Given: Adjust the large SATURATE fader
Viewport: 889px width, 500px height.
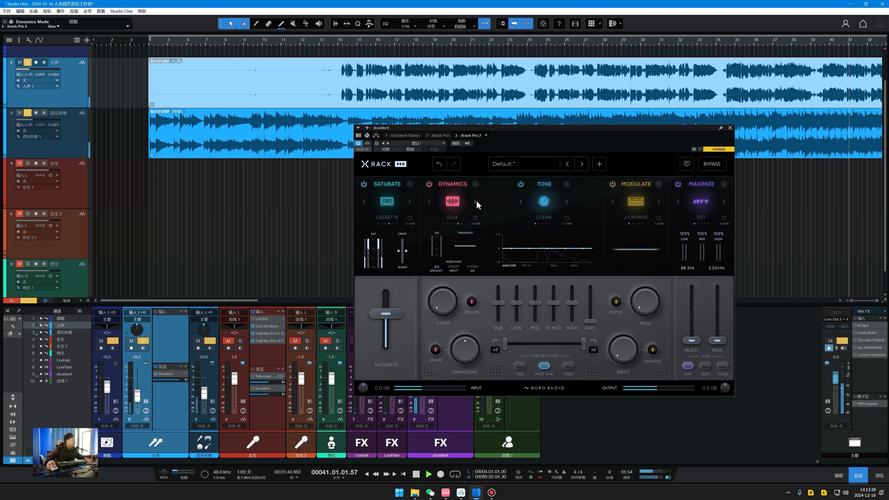Looking at the screenshot, I should pyautogui.click(x=385, y=315).
